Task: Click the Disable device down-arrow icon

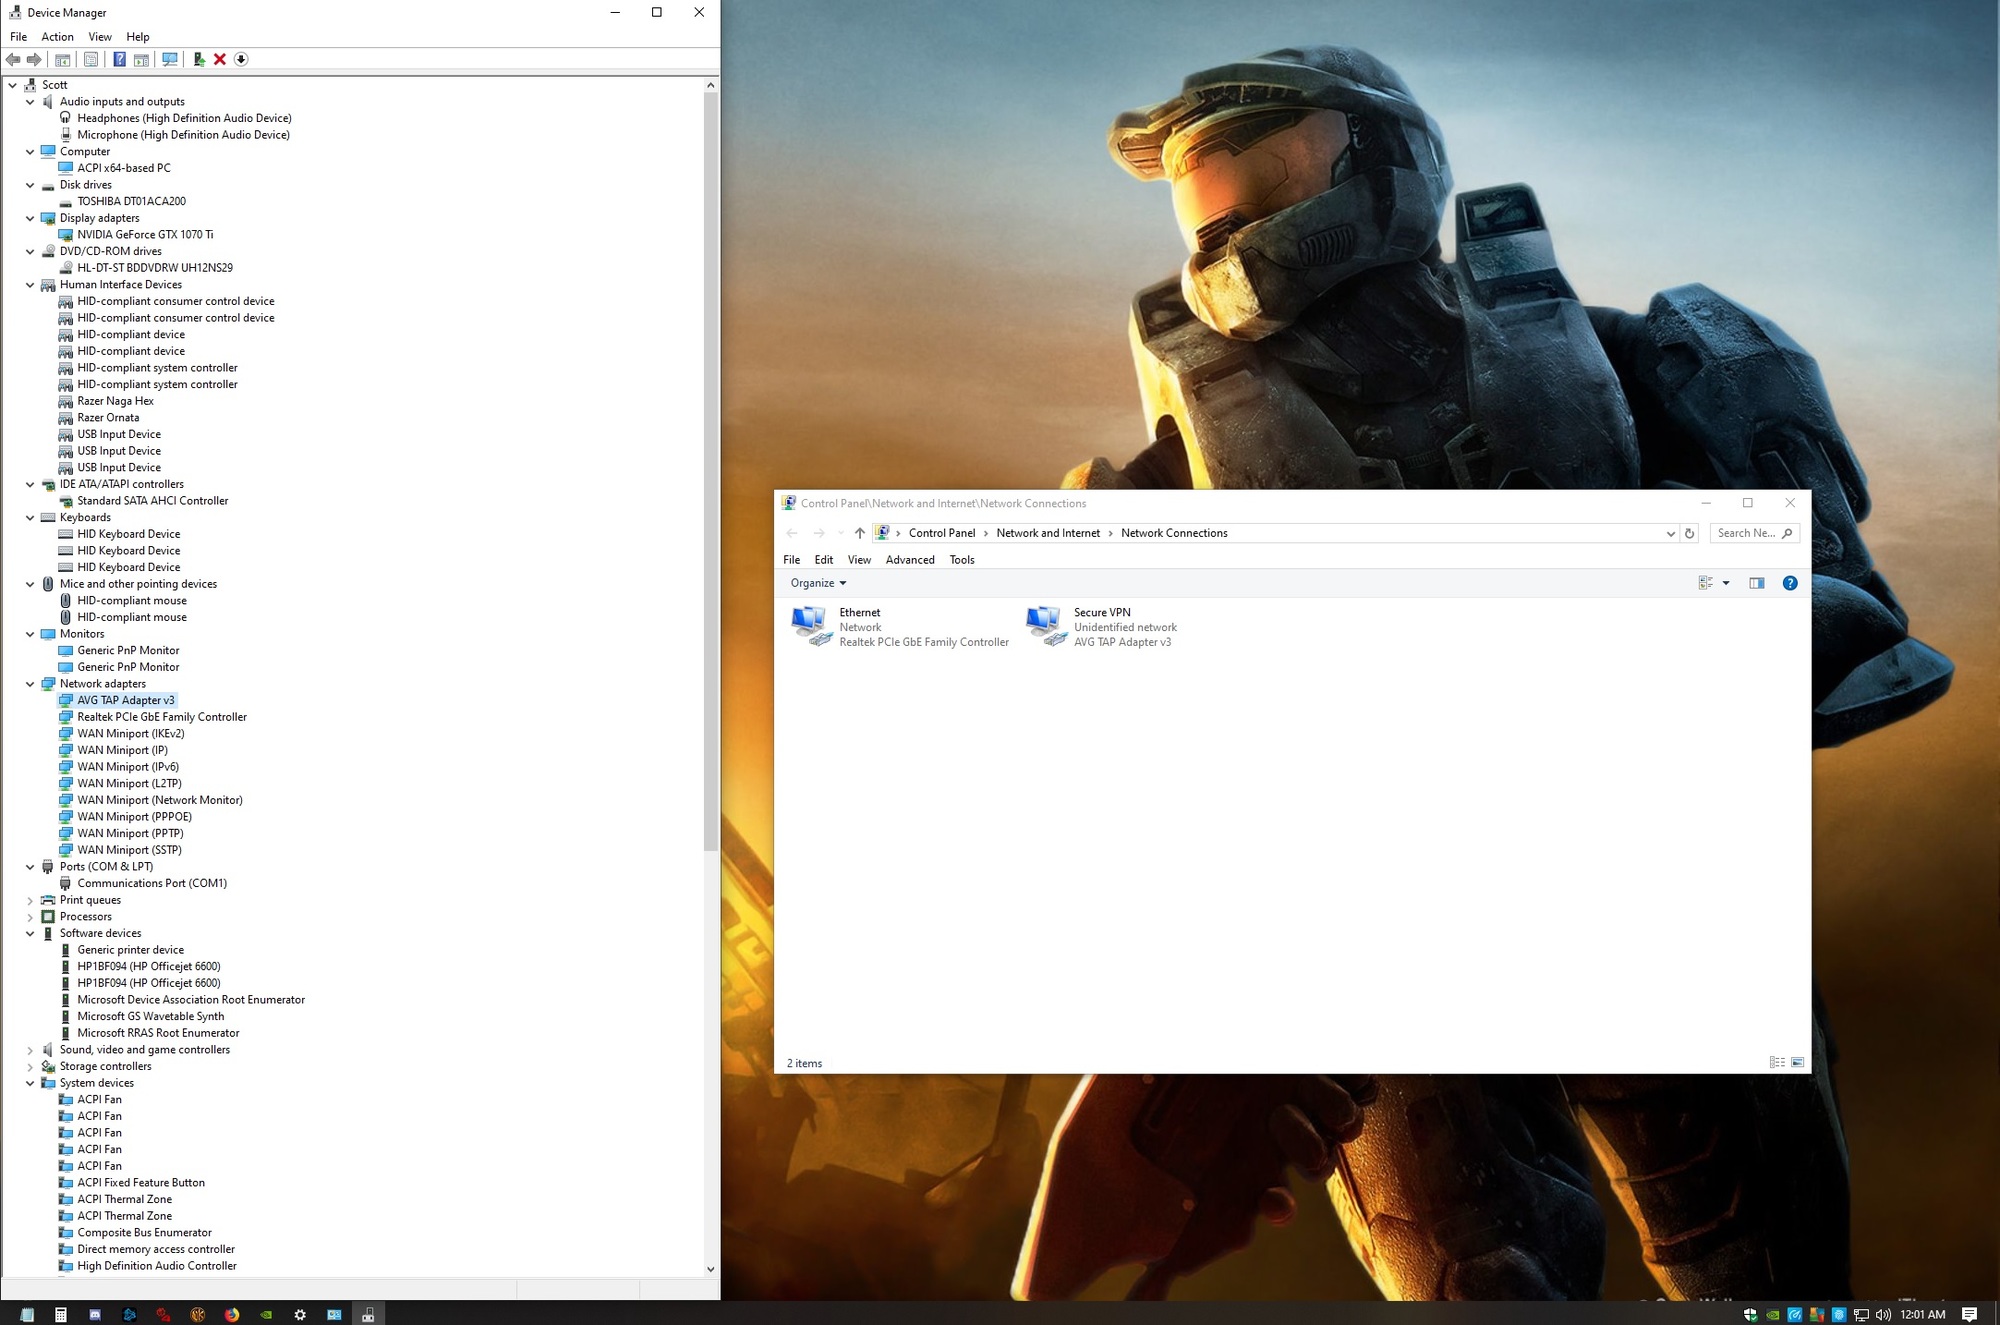Action: (x=241, y=60)
